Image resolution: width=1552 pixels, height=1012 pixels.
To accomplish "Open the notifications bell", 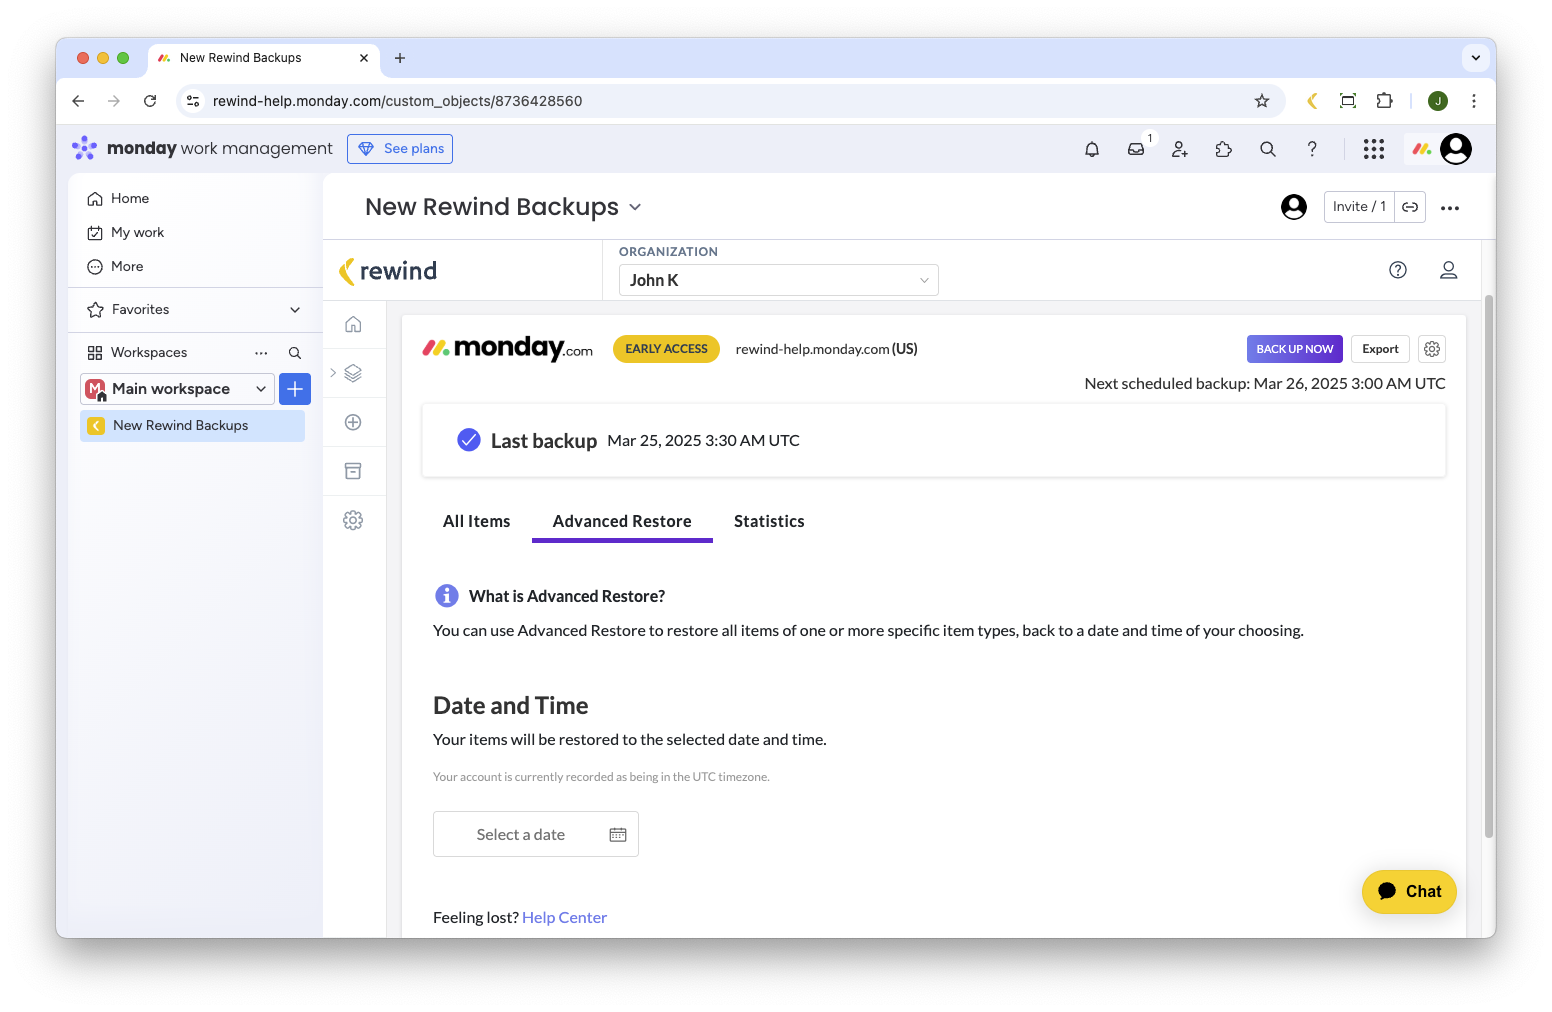I will point(1092,149).
